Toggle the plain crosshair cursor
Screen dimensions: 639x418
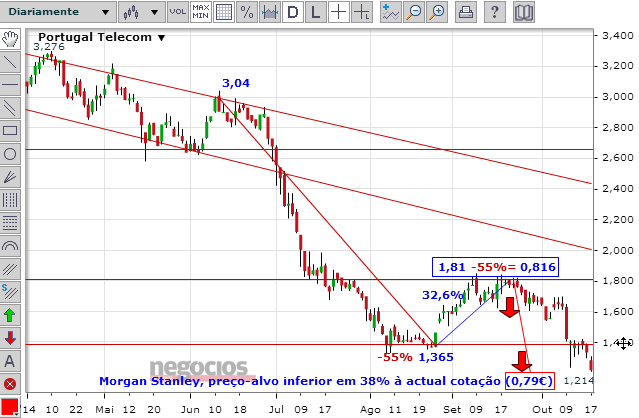(x=338, y=12)
